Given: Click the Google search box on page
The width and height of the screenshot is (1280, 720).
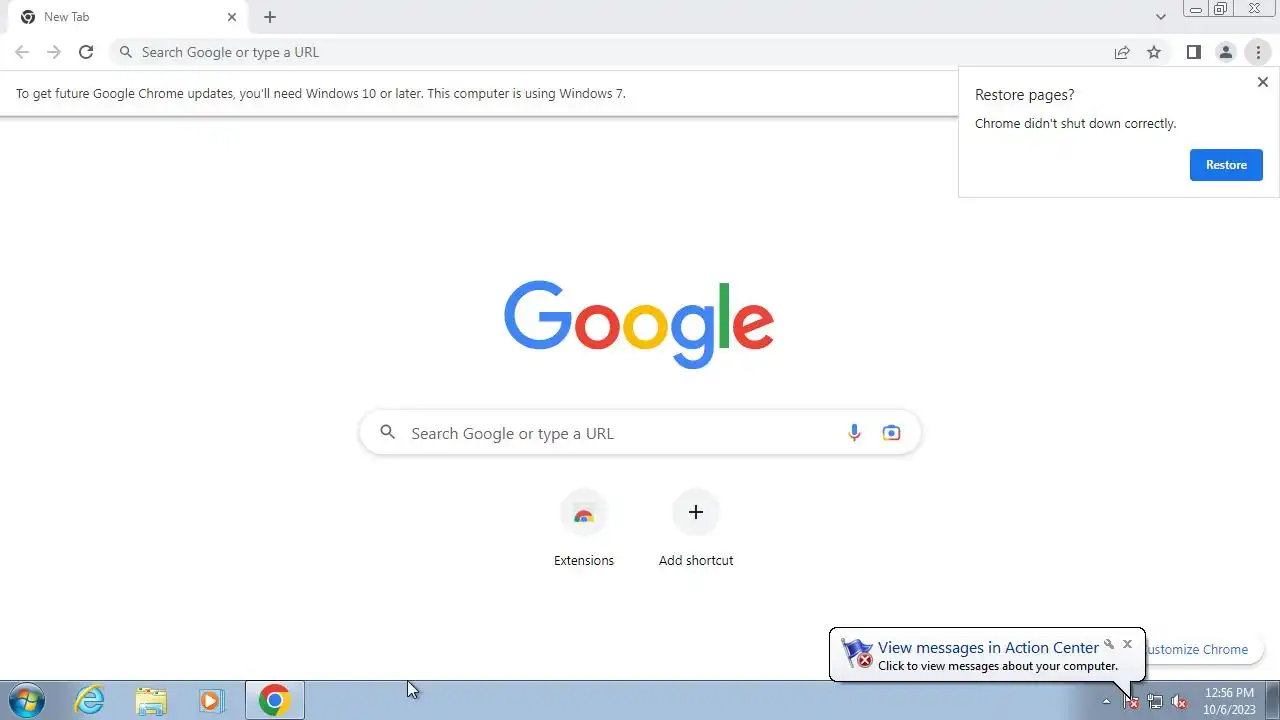Looking at the screenshot, I should (640, 433).
